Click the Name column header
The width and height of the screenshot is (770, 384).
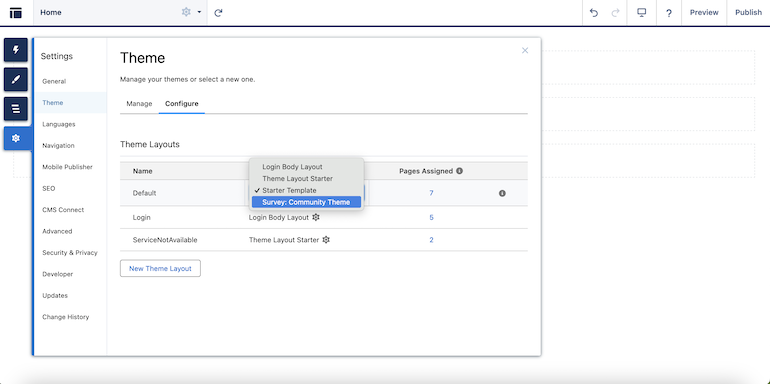[142, 171]
